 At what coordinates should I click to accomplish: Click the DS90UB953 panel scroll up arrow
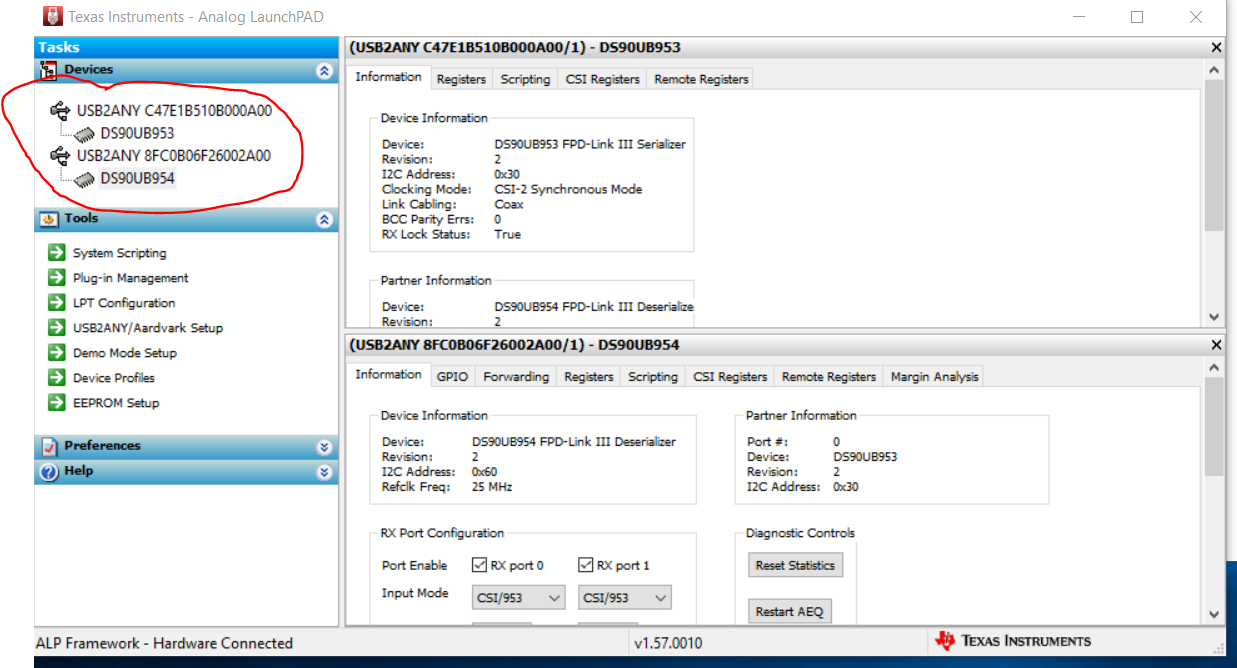(1214, 71)
